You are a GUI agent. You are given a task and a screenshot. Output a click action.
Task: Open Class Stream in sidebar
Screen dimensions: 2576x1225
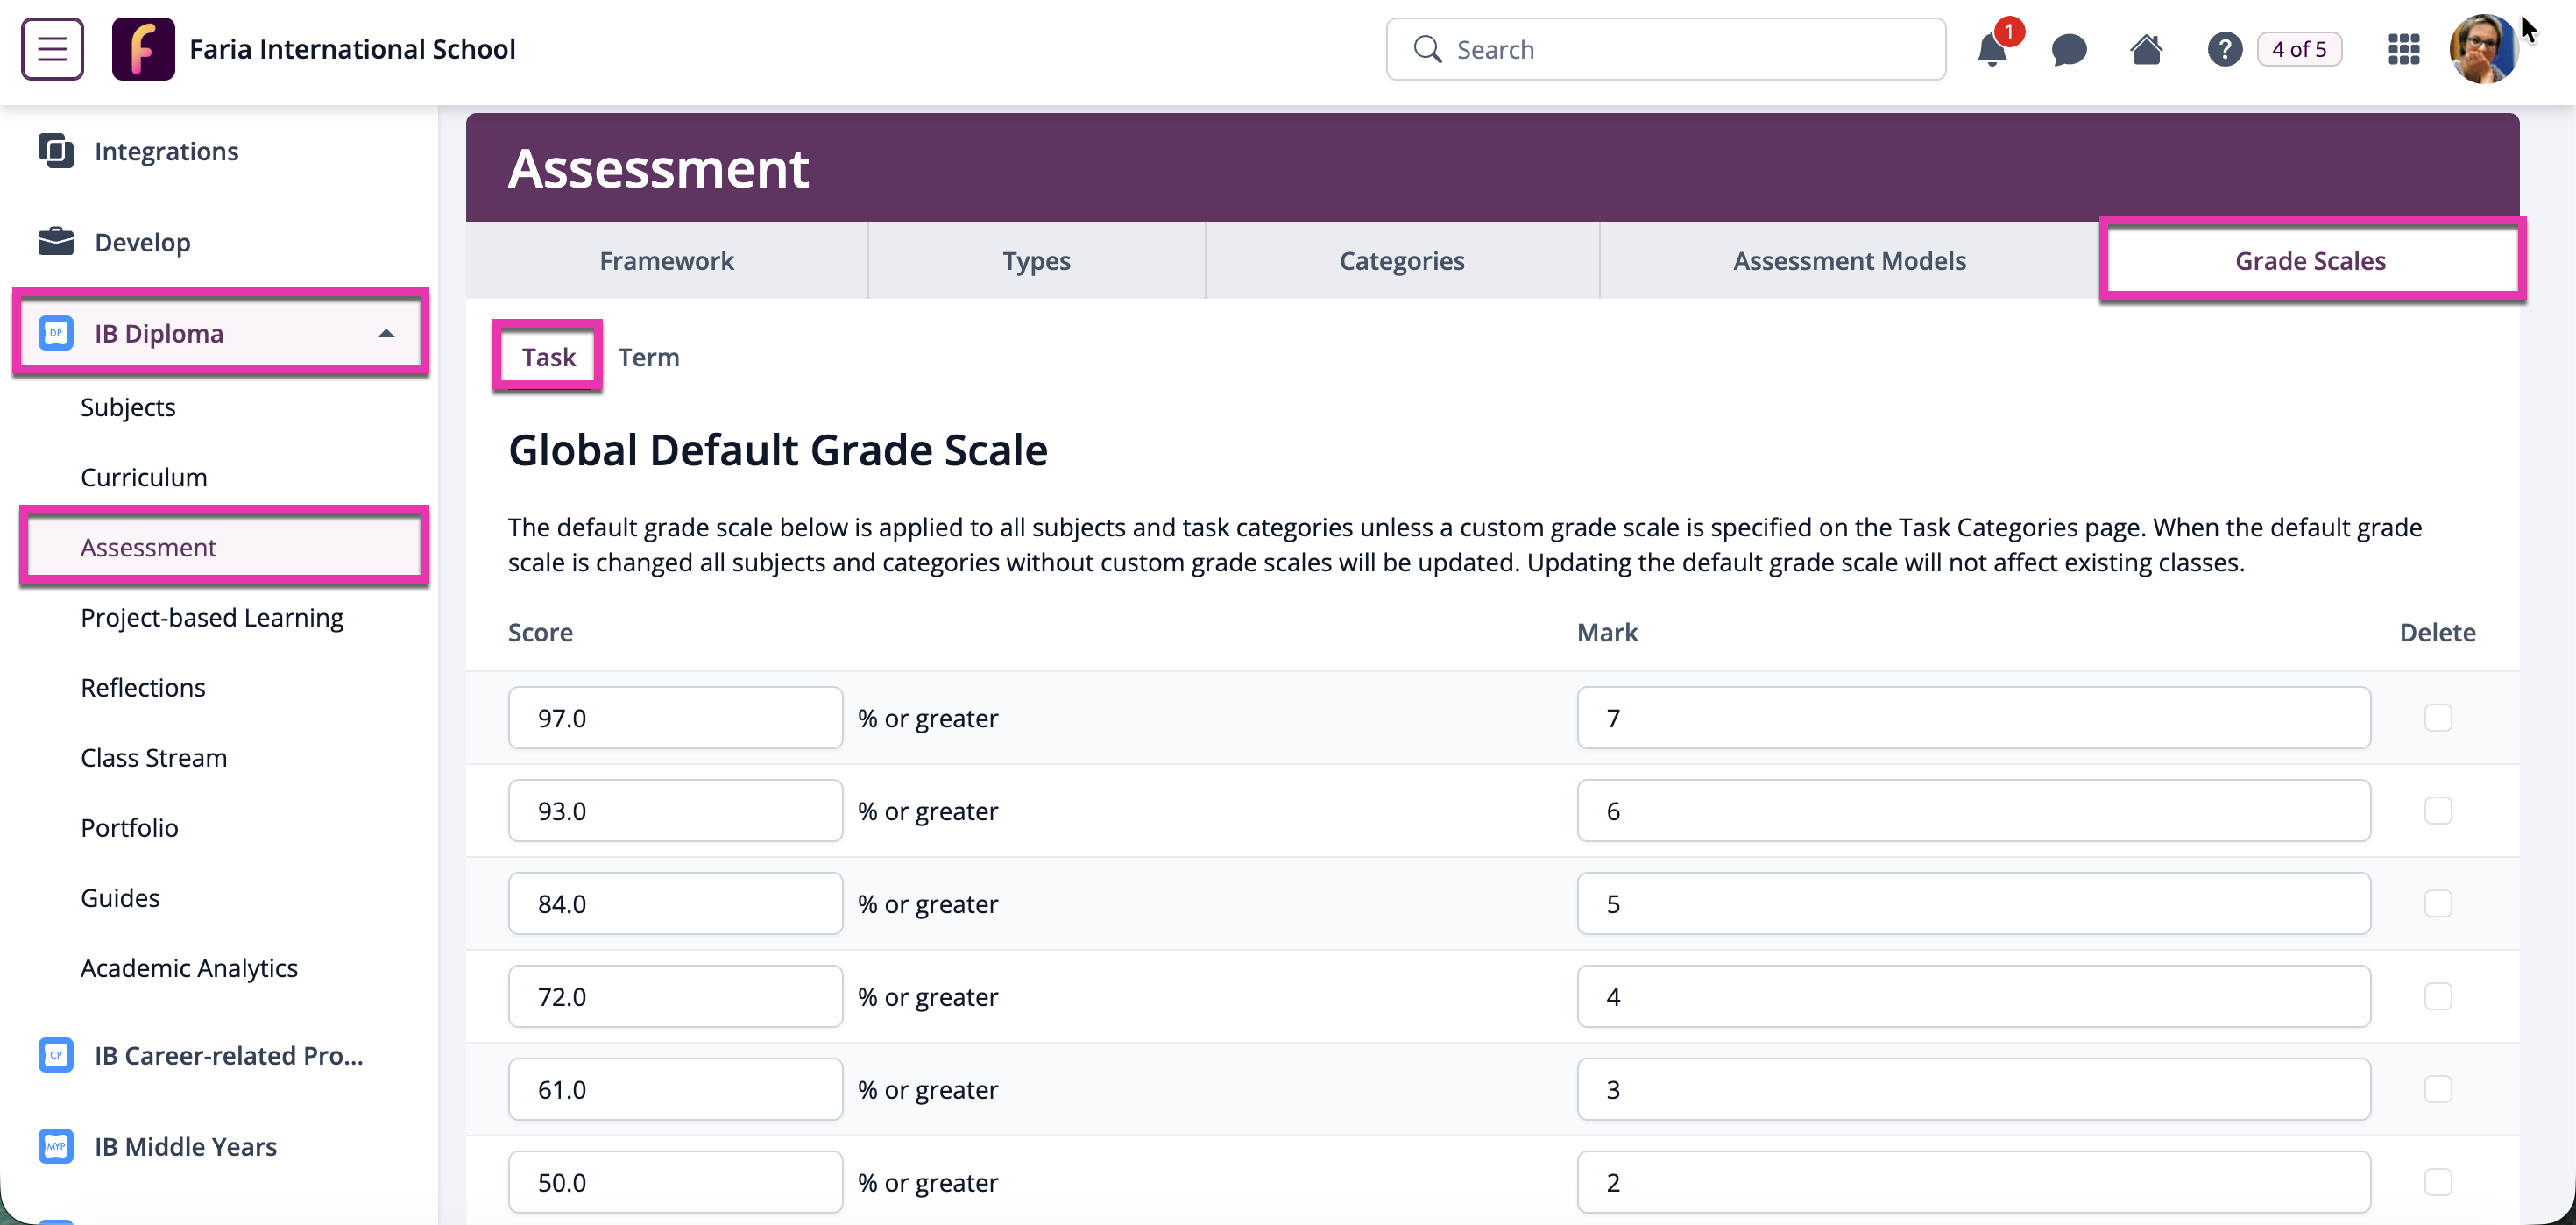coord(154,757)
